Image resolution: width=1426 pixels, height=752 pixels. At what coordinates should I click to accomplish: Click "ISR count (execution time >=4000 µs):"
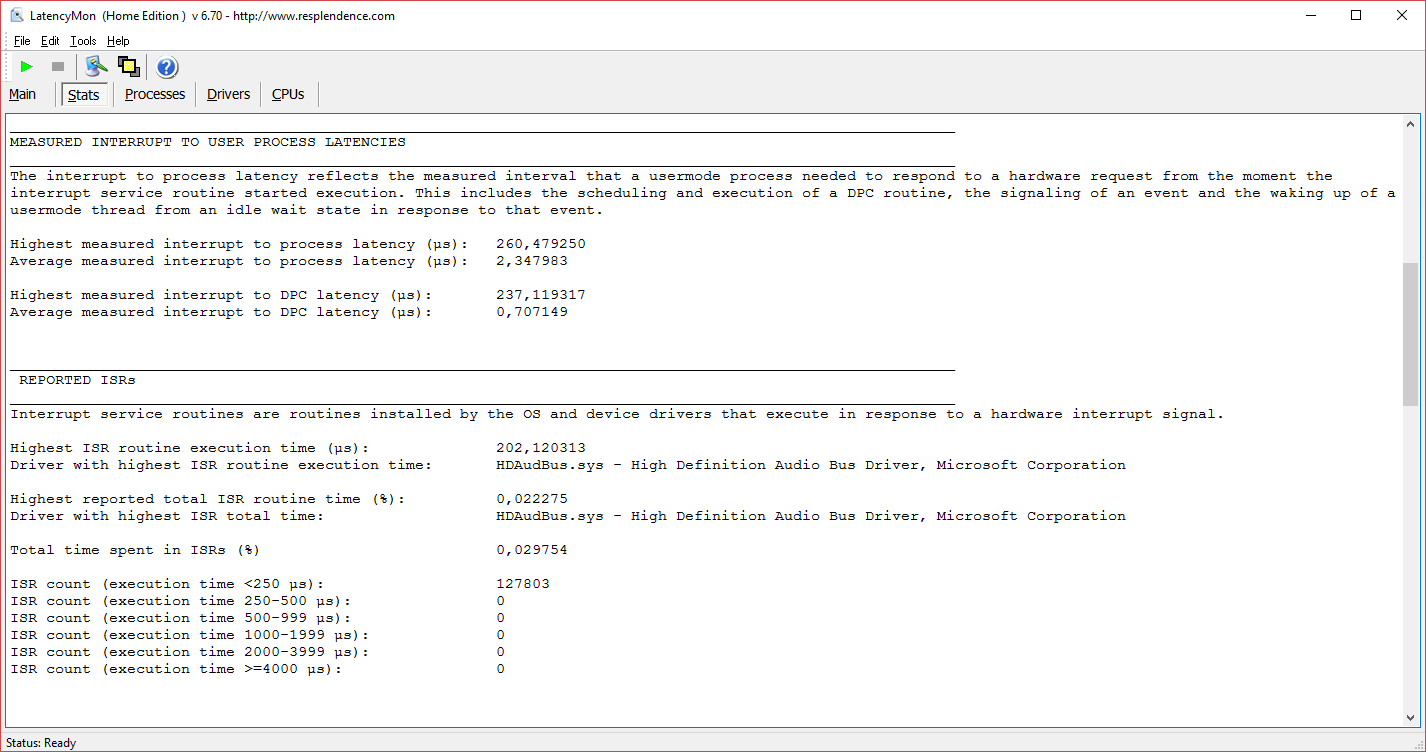click(x=176, y=669)
